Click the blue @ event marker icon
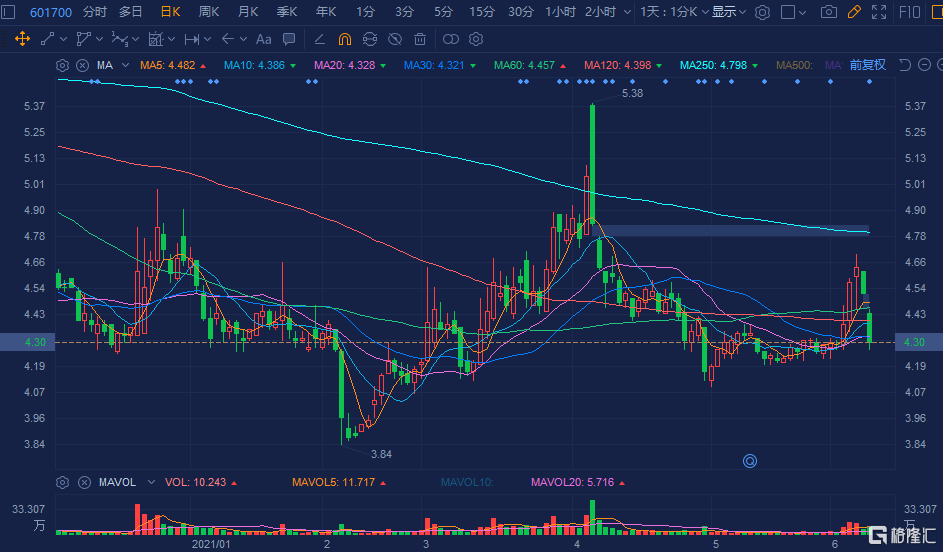This screenshot has width=943, height=552. tap(750, 461)
